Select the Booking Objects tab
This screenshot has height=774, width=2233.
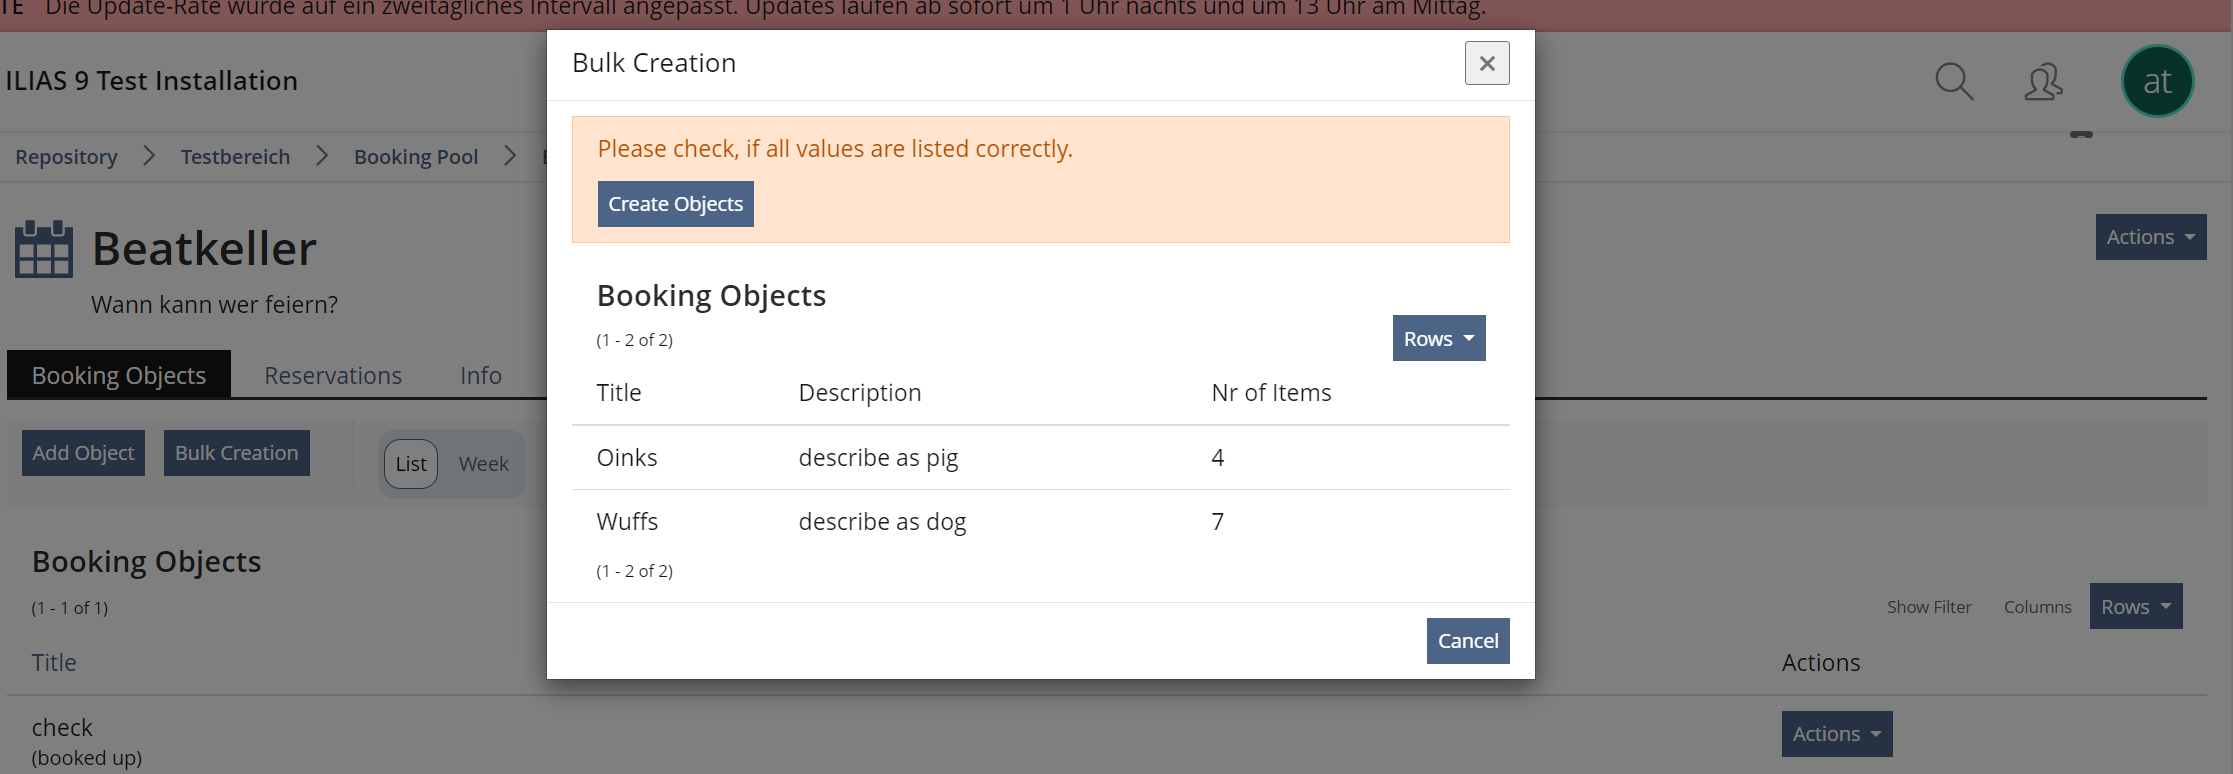[119, 375]
